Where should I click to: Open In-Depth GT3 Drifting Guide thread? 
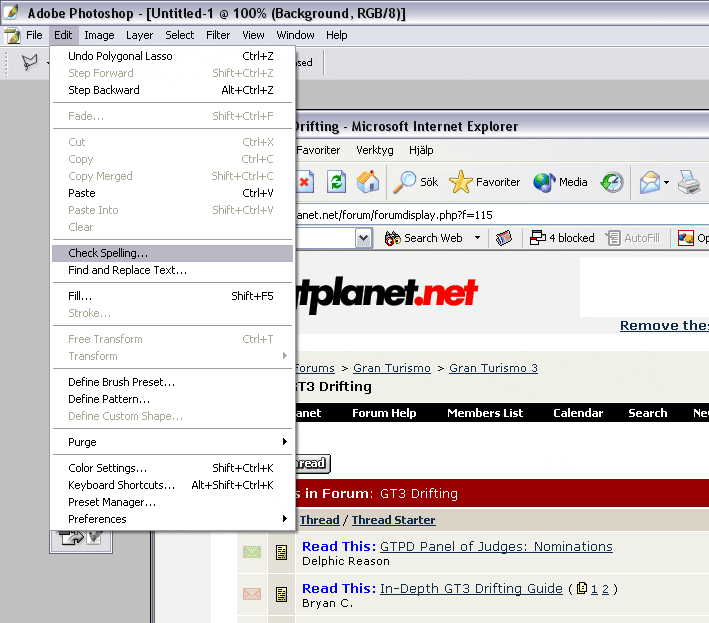(x=471, y=588)
